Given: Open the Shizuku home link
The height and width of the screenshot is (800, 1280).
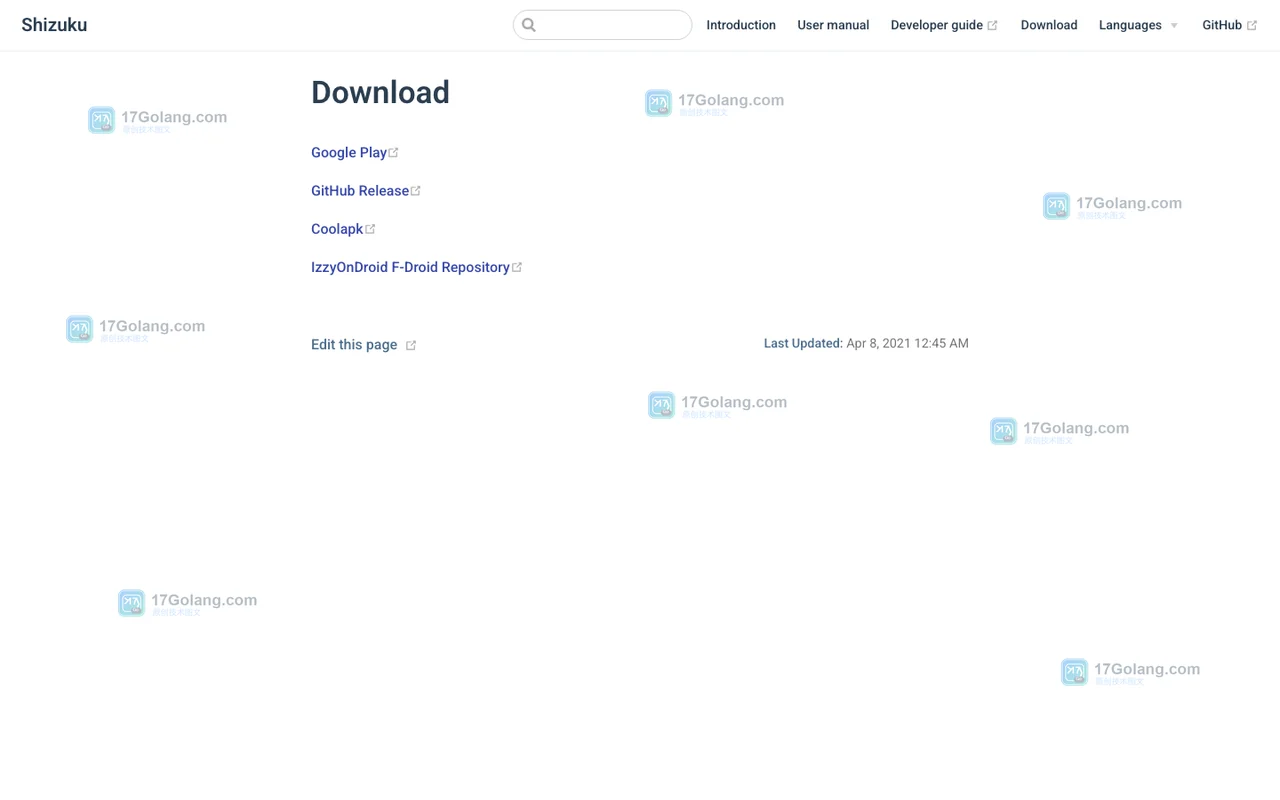Looking at the screenshot, I should (54, 25).
